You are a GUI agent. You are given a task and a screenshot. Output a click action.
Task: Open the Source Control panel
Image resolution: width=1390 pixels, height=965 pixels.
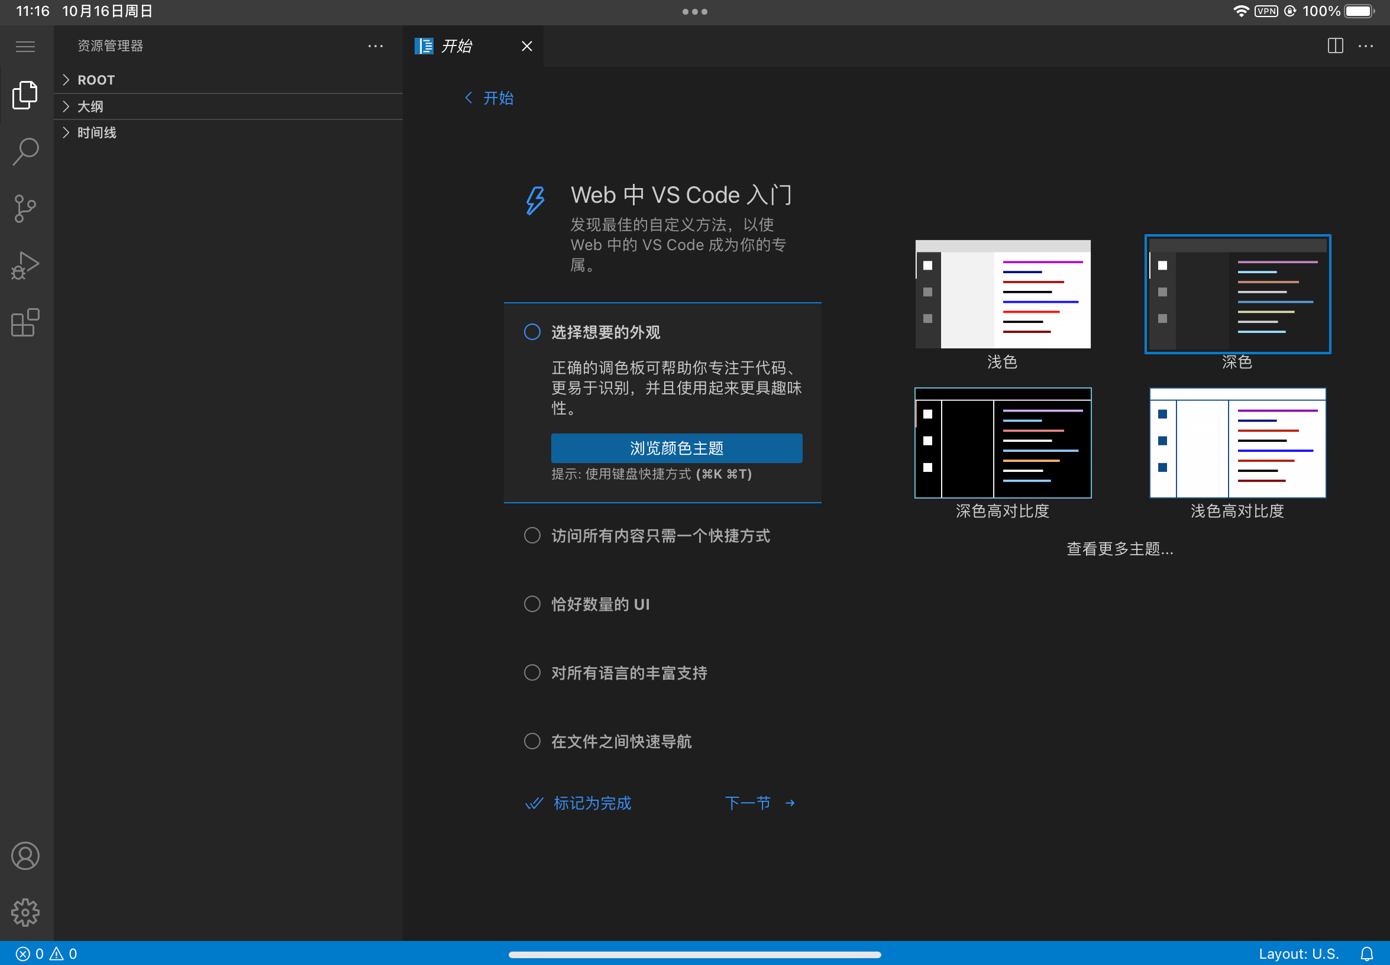pos(25,208)
